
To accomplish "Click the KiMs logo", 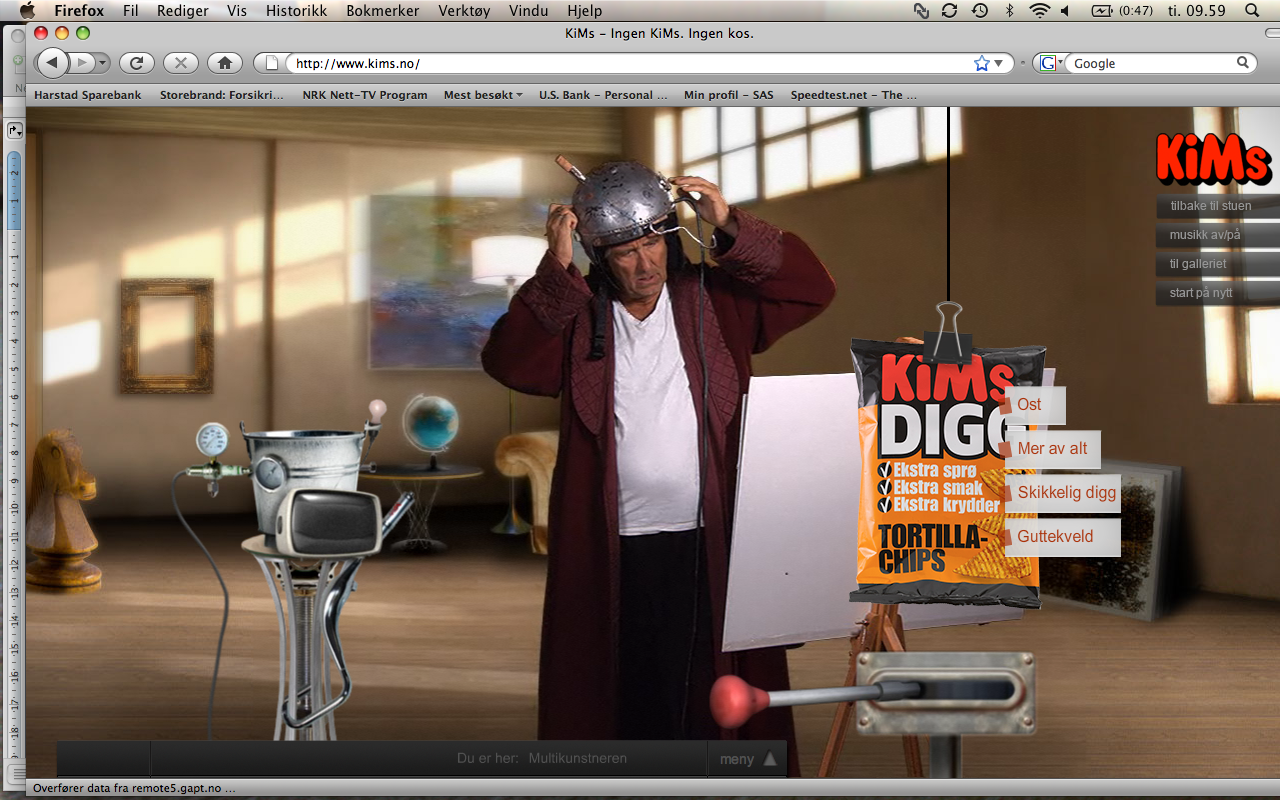I will coord(1213,159).
